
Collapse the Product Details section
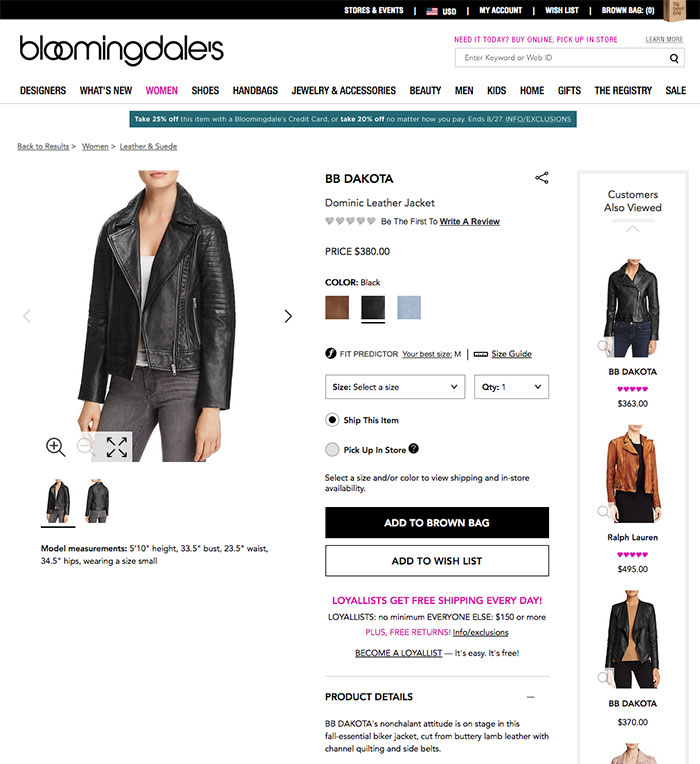pos(530,697)
